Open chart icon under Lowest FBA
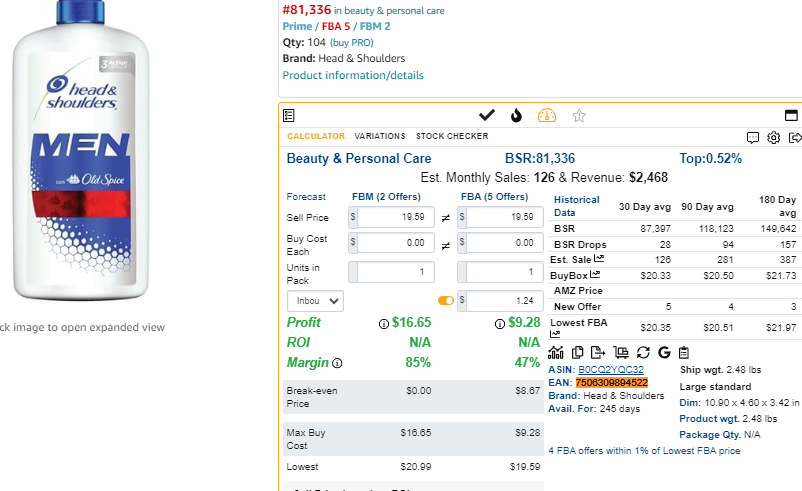Screen dimensions: 802x491 555,334
